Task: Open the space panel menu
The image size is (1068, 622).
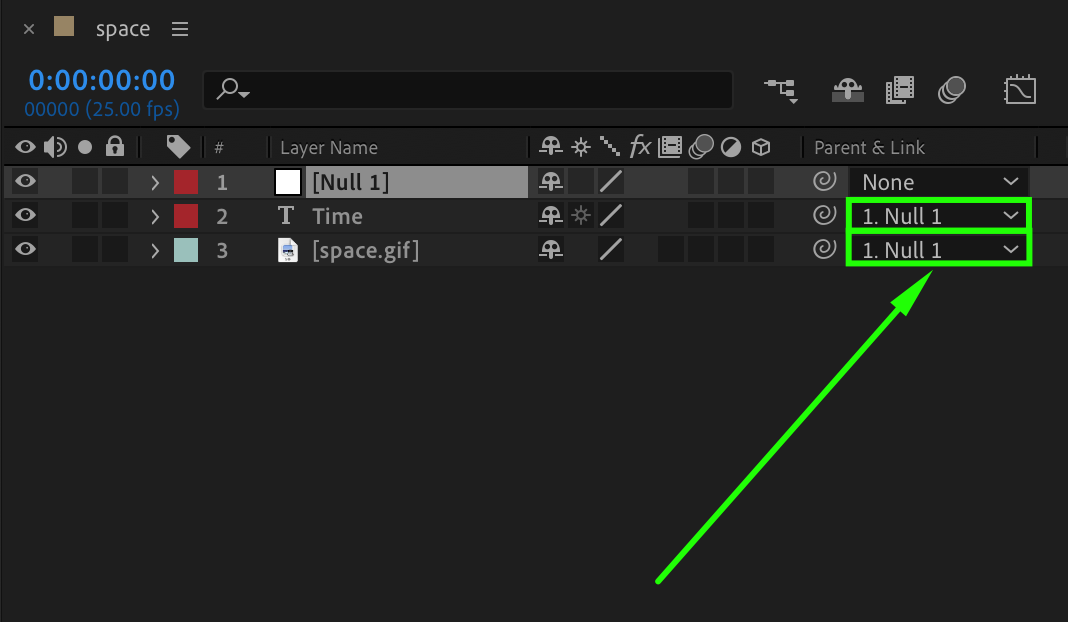Action: [x=180, y=29]
